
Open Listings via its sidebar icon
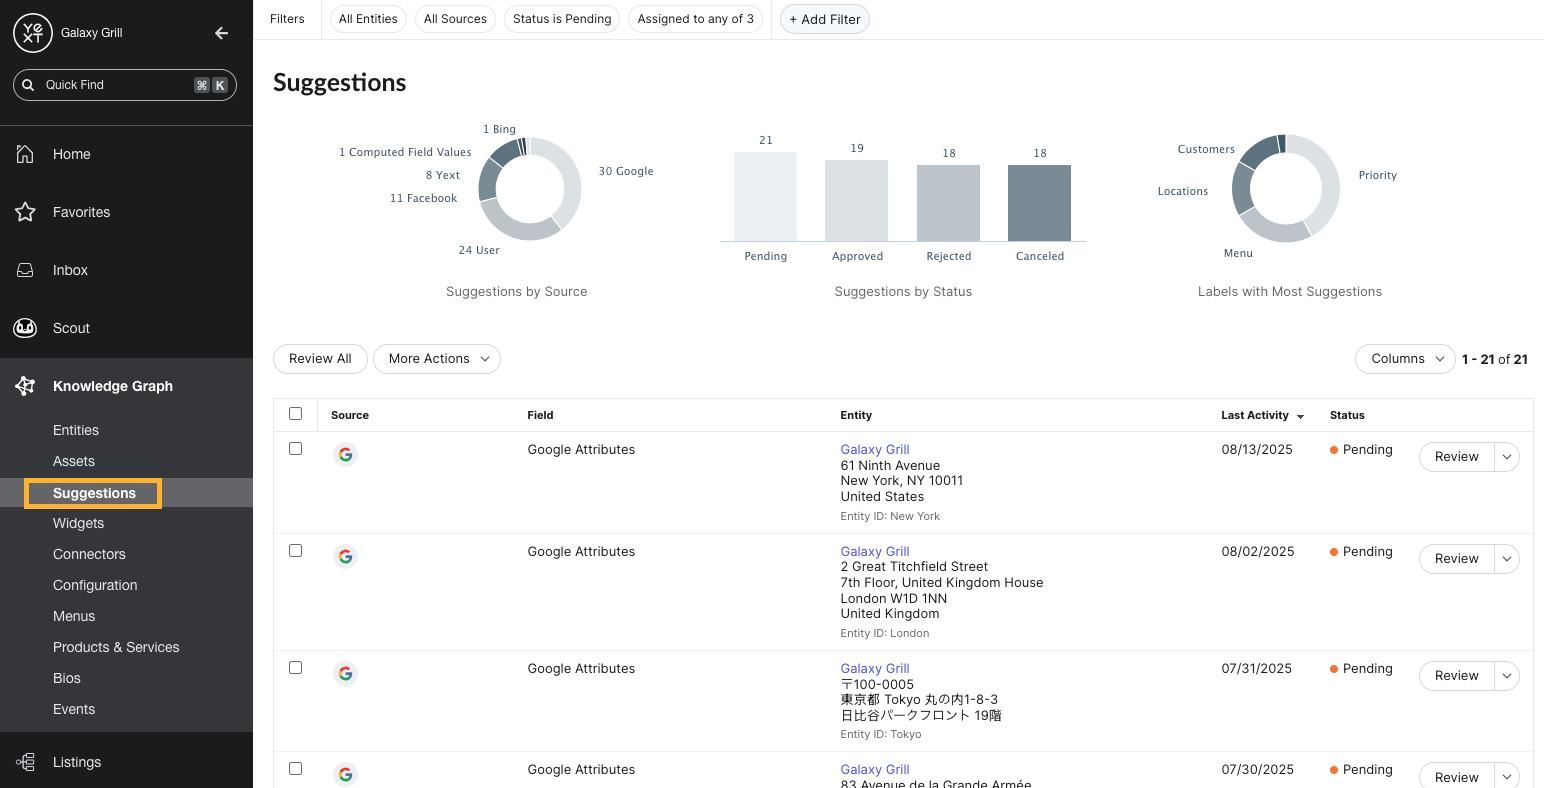pyautogui.click(x=26, y=762)
